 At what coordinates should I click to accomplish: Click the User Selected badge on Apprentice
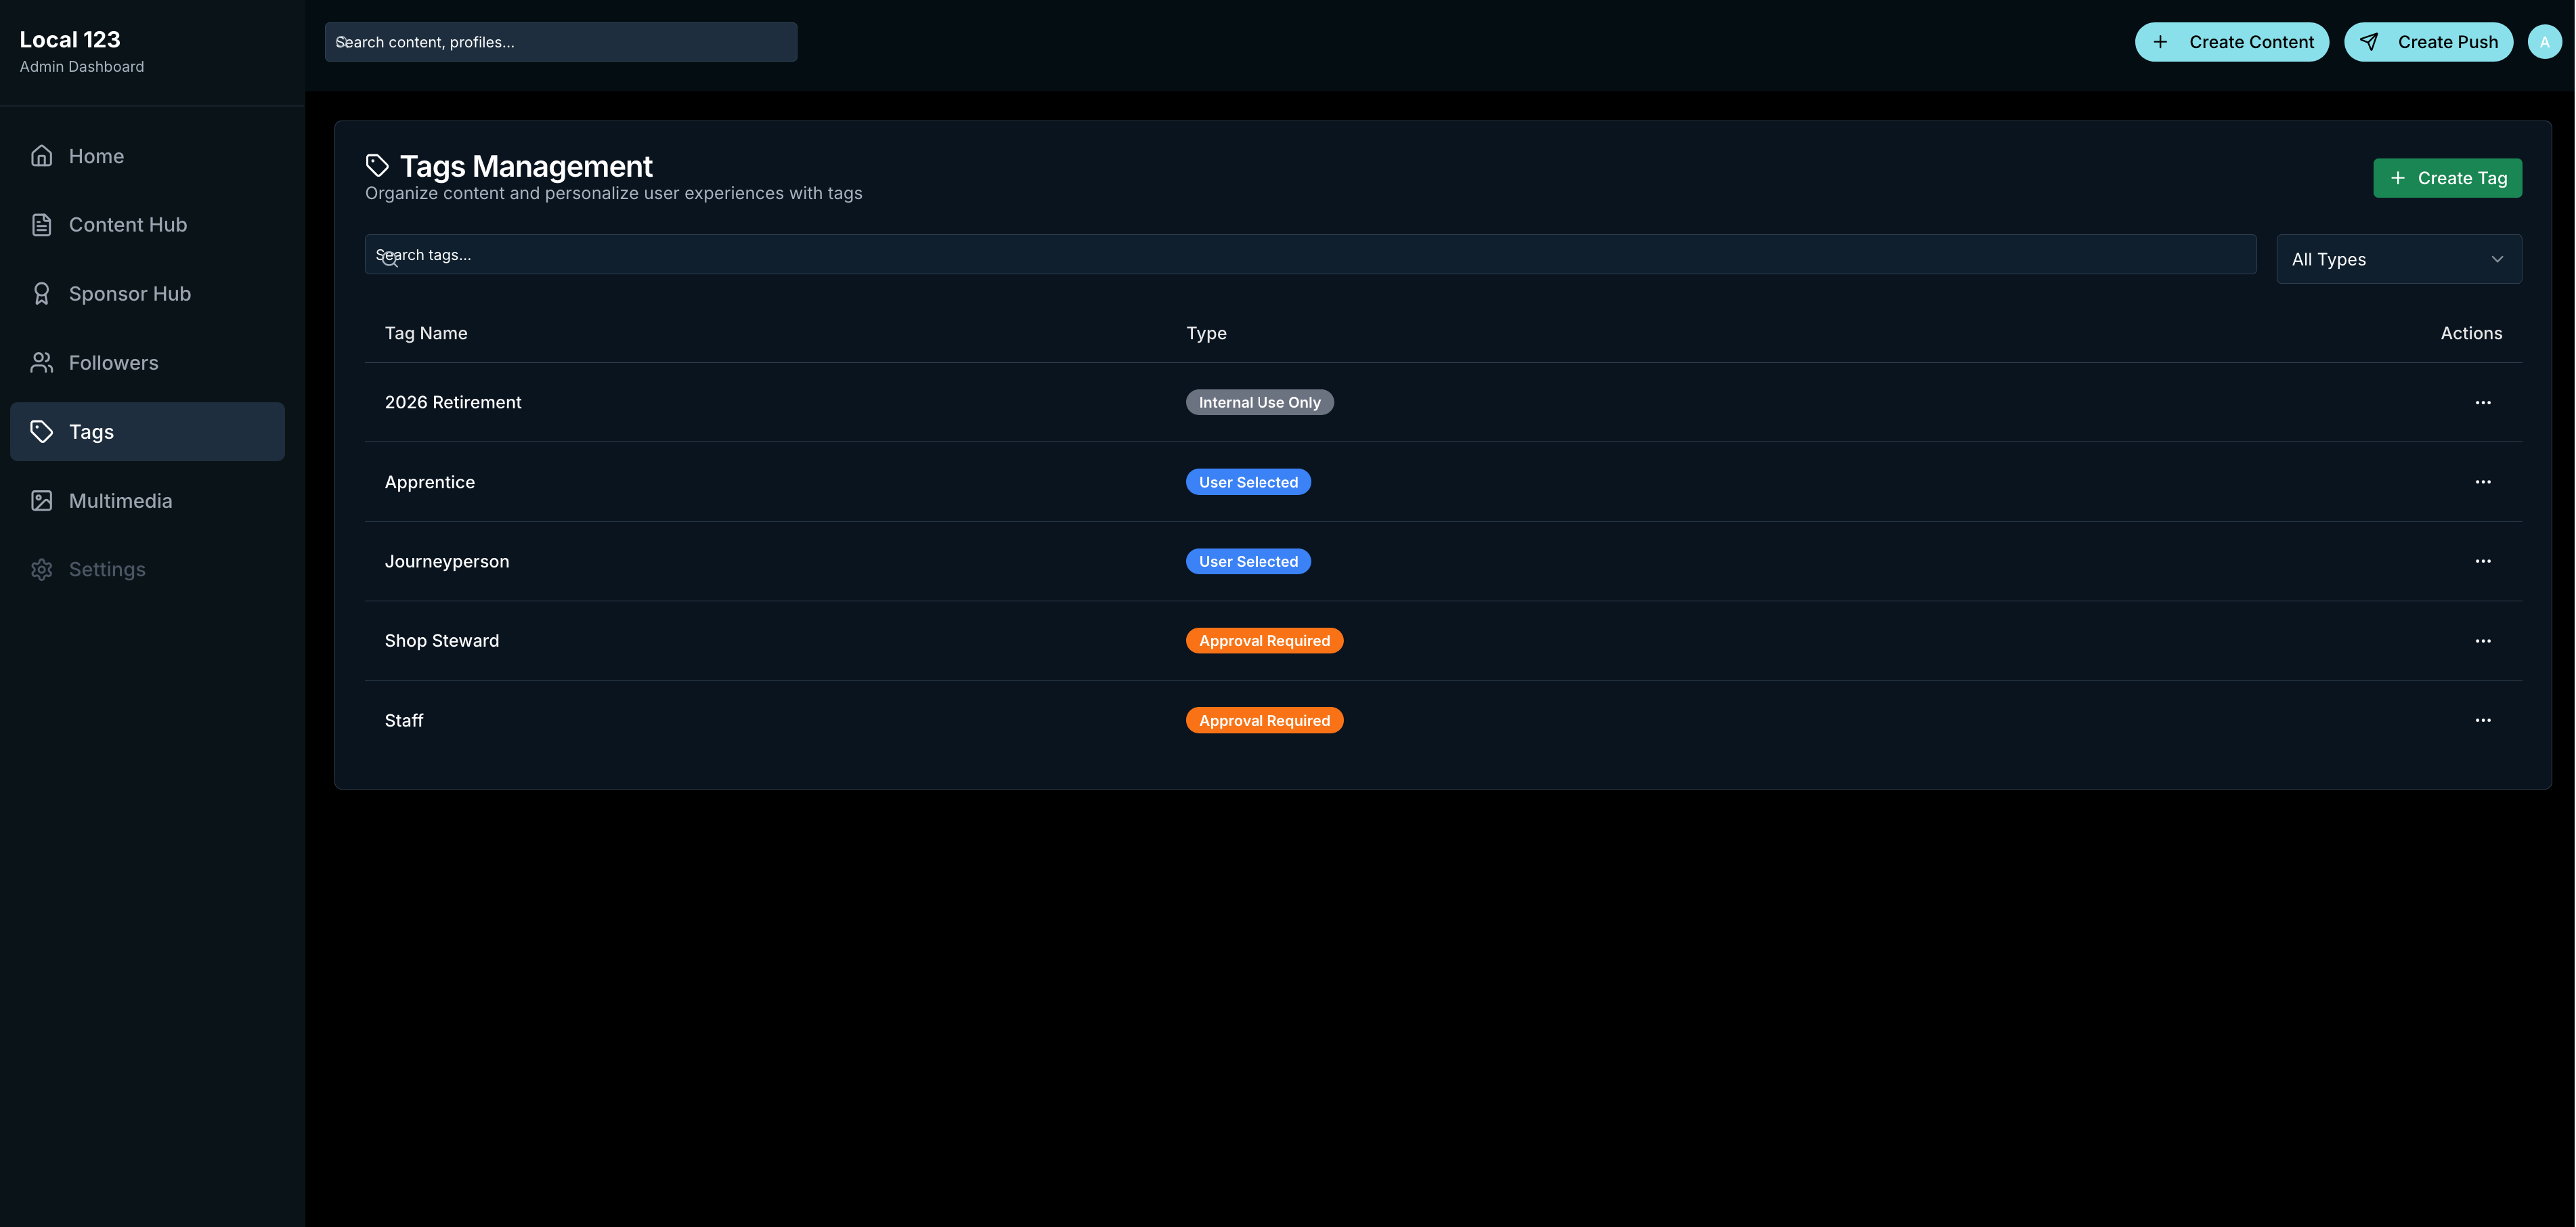point(1248,481)
